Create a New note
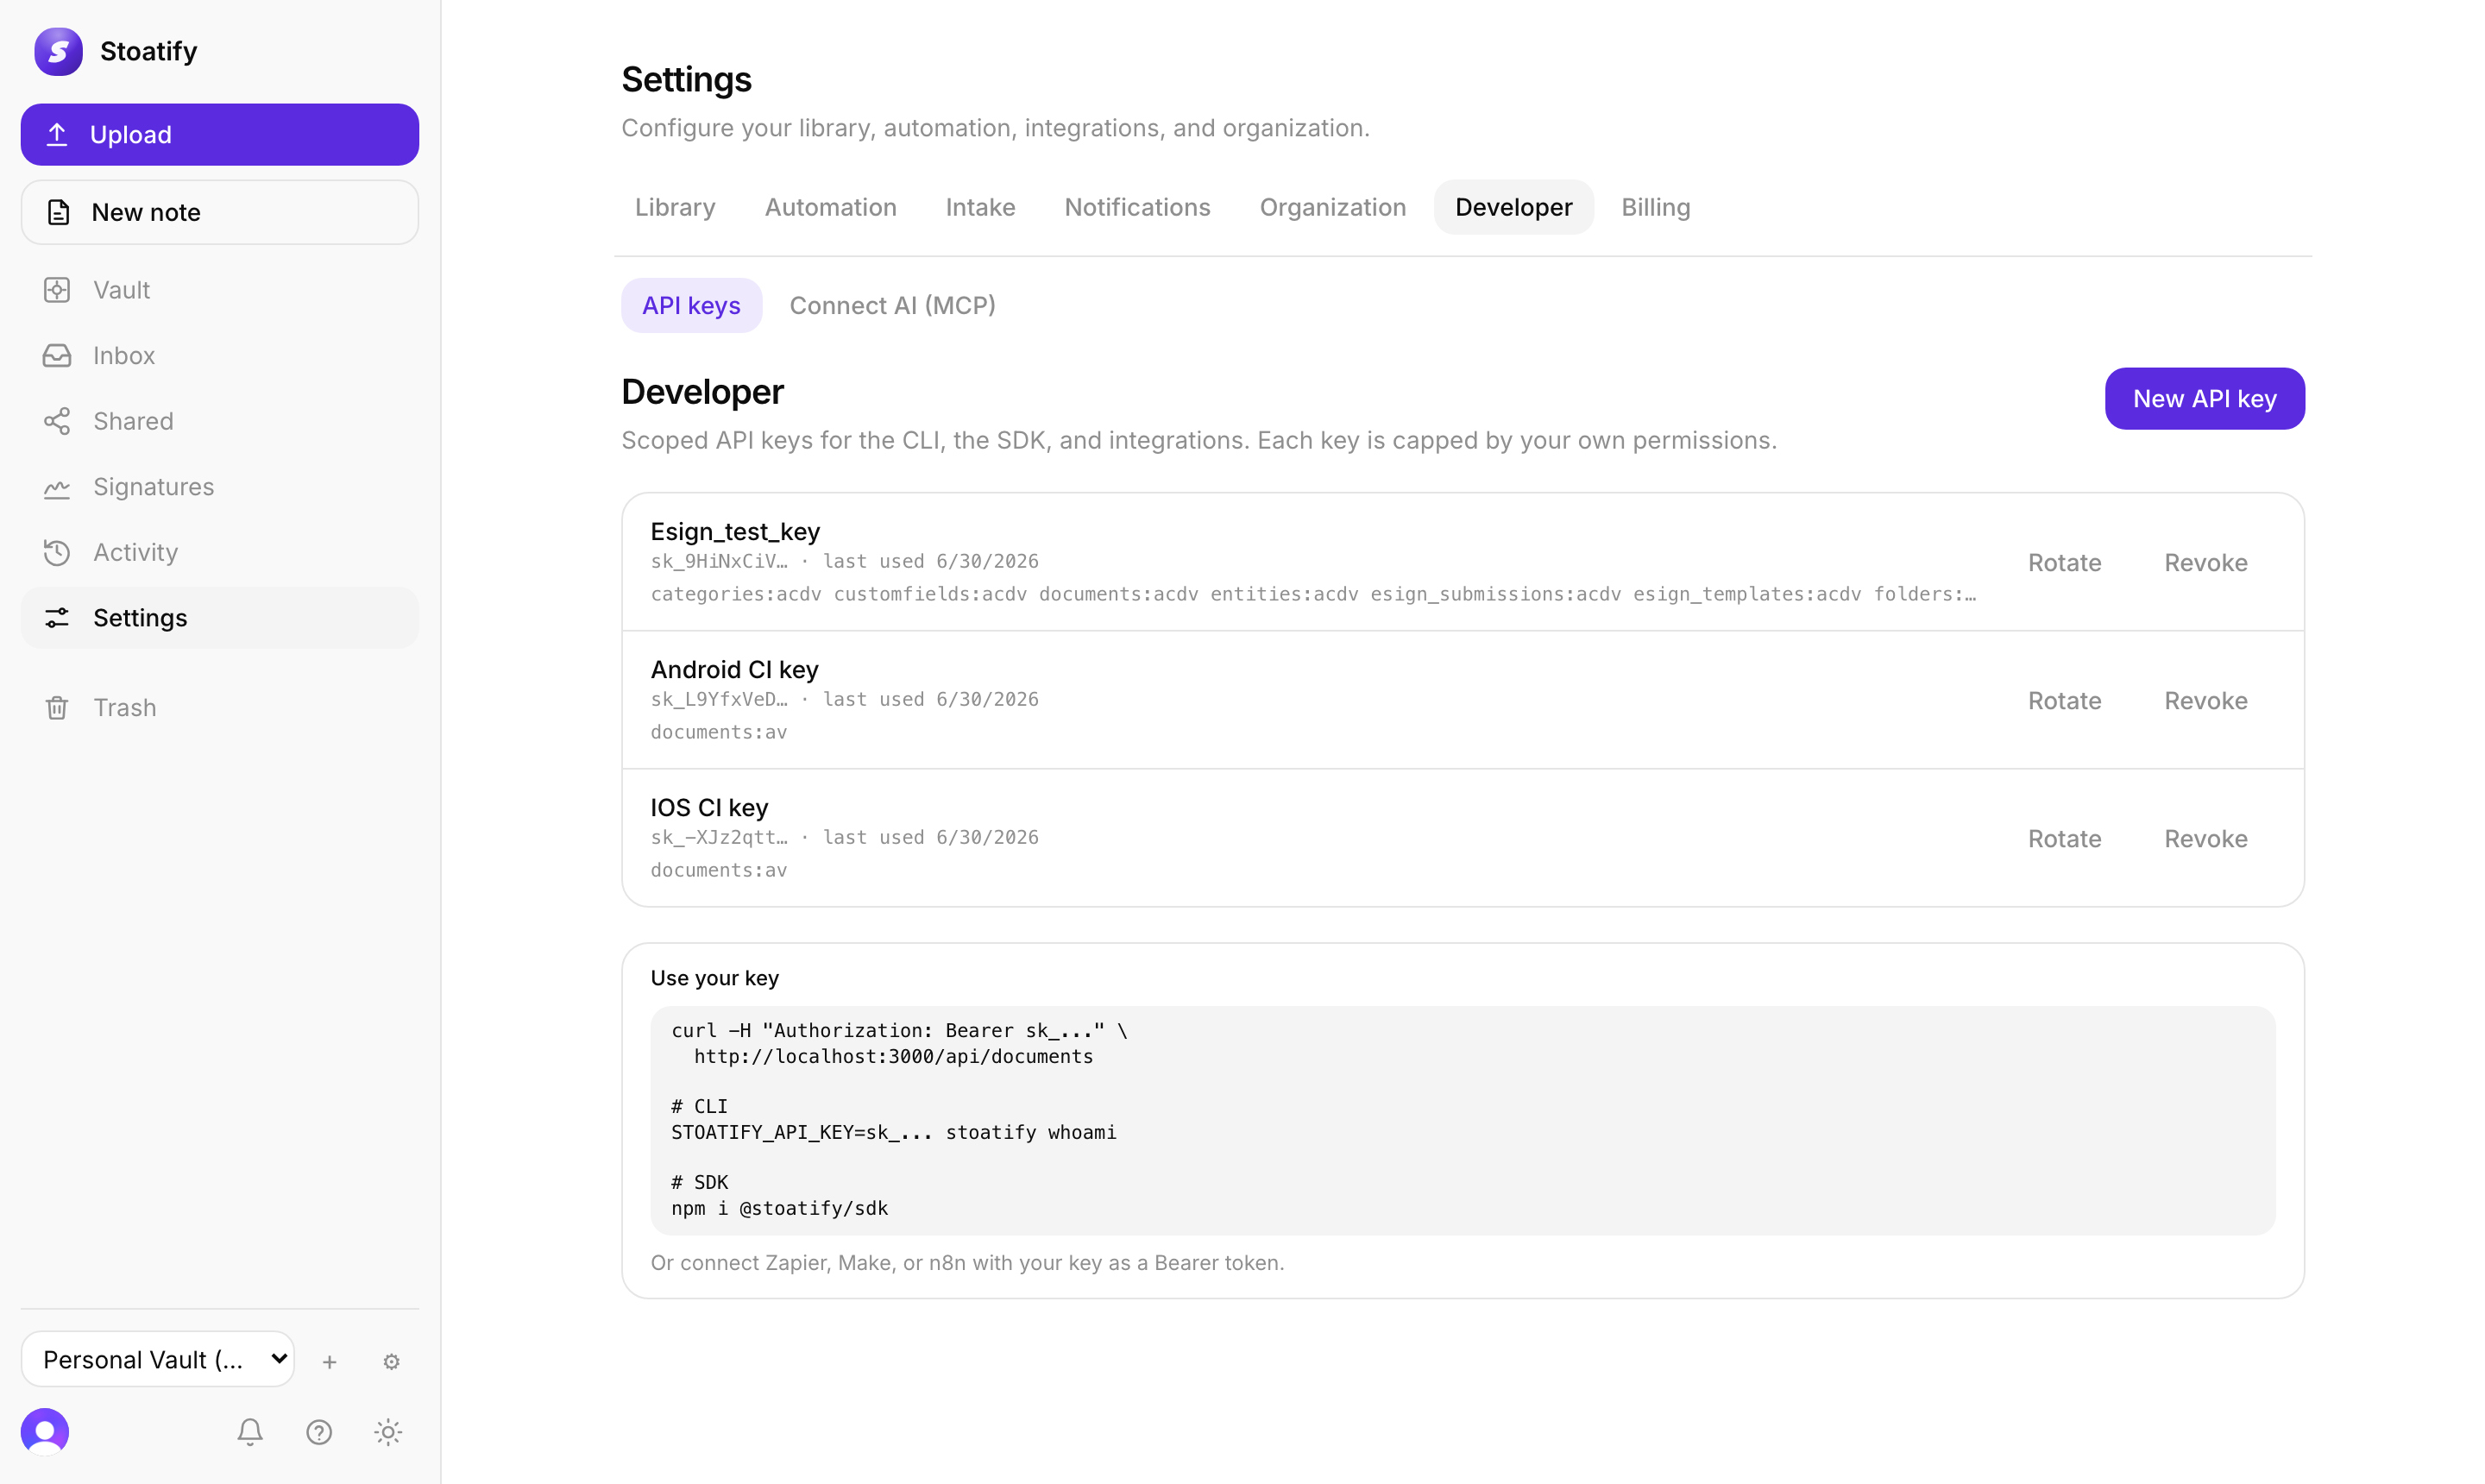The width and height of the screenshot is (2485, 1484). click(x=219, y=212)
